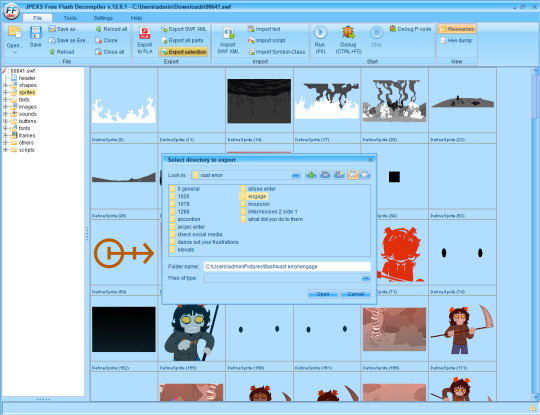
Task: Open the Files of type dropdown
Action: point(366,278)
